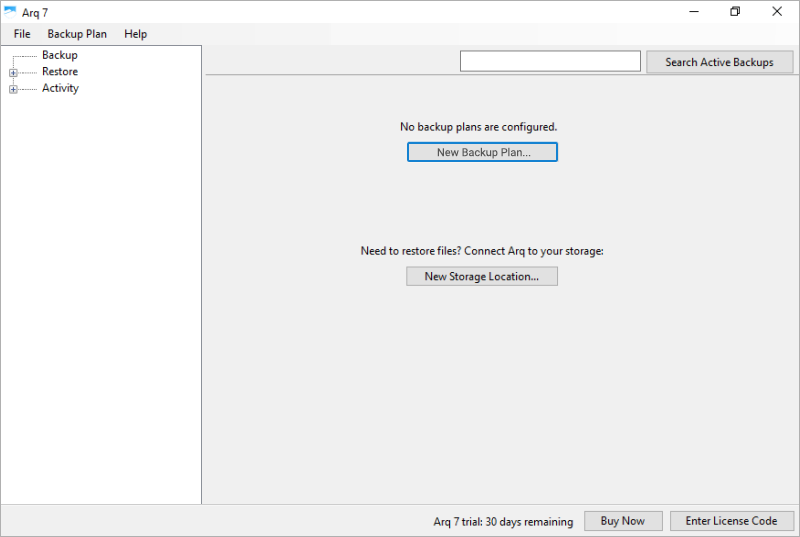Click the 'No backup plans are configured' message
This screenshot has height=537, width=800.
tap(478, 127)
